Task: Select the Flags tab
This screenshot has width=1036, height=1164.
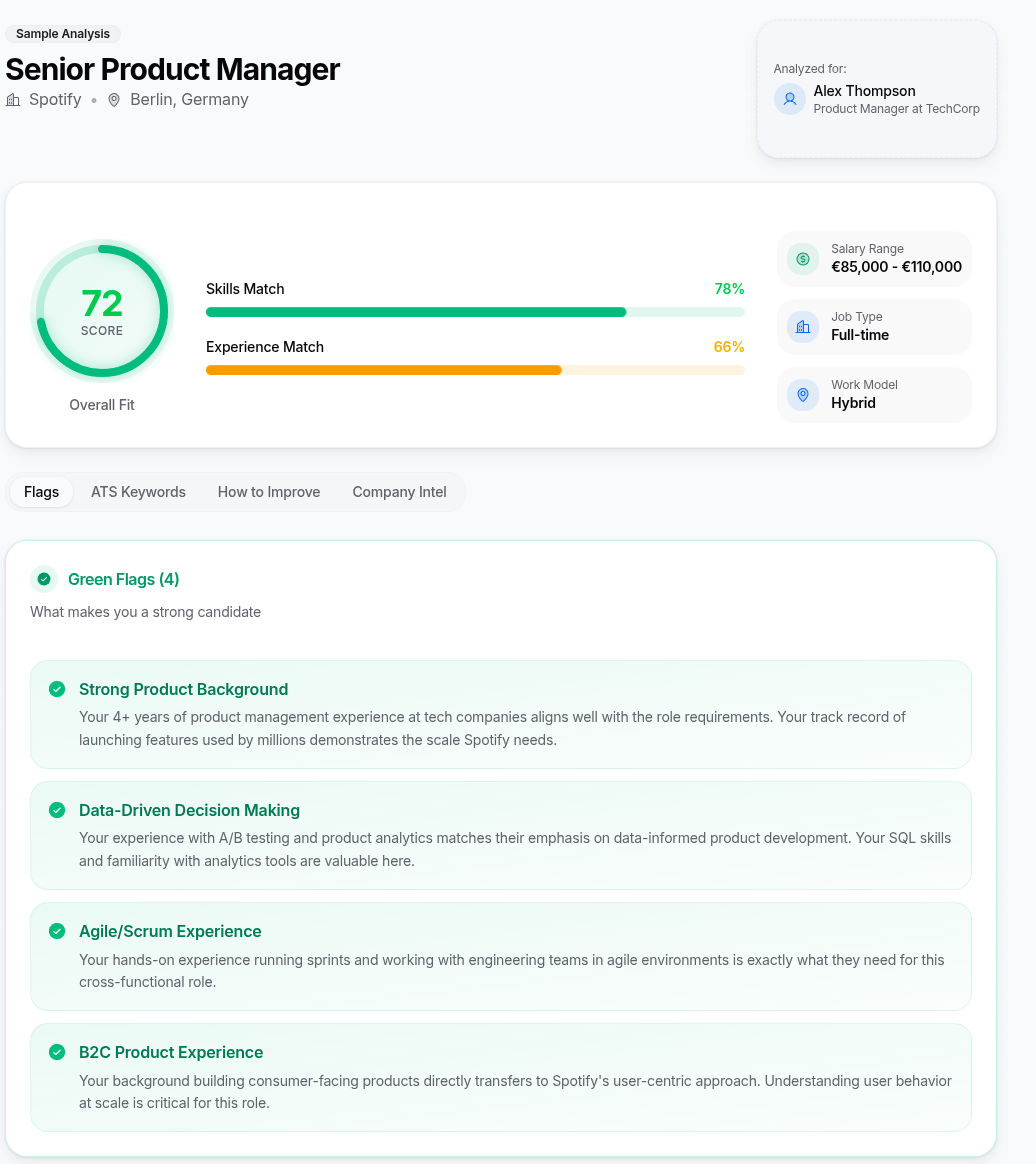Action: [42, 492]
